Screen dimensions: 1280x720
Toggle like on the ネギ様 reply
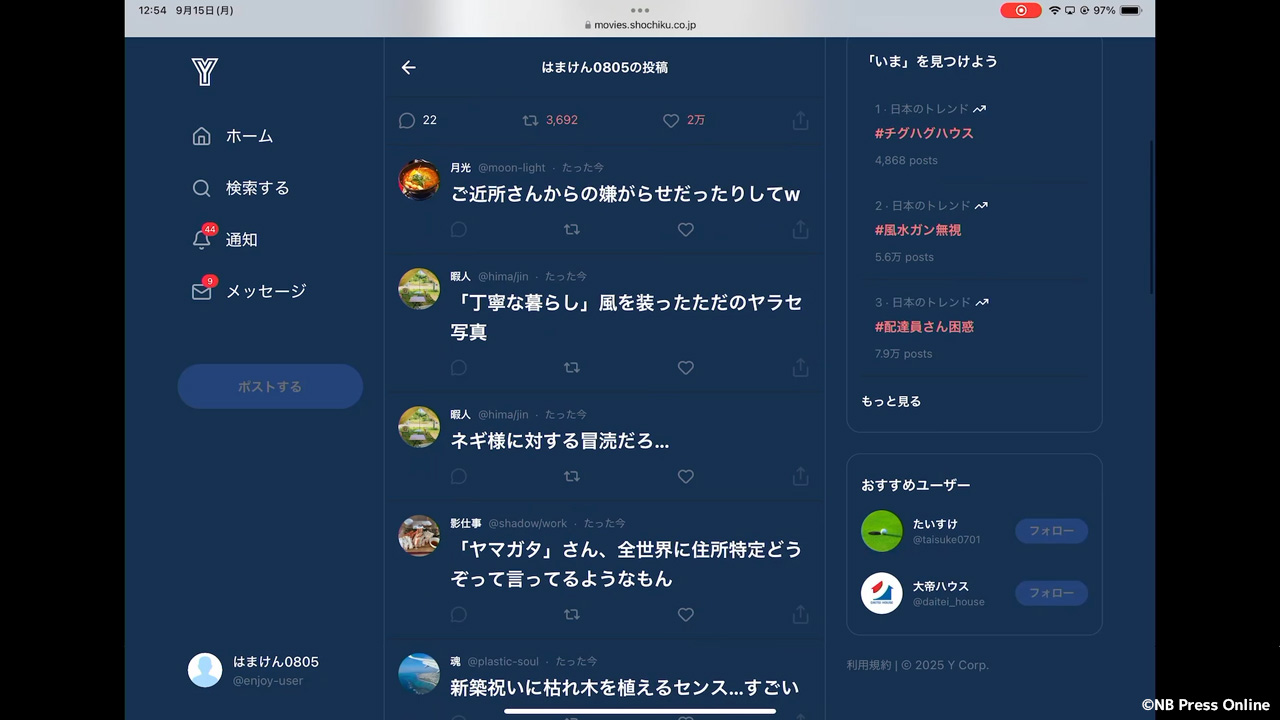click(685, 477)
